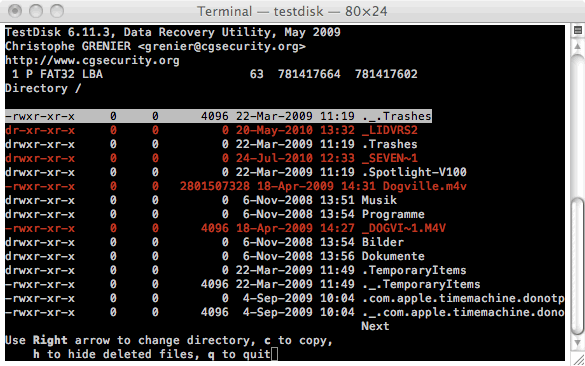The height and width of the screenshot is (366, 585).
Task: Close the Terminal window
Action: (15, 11)
